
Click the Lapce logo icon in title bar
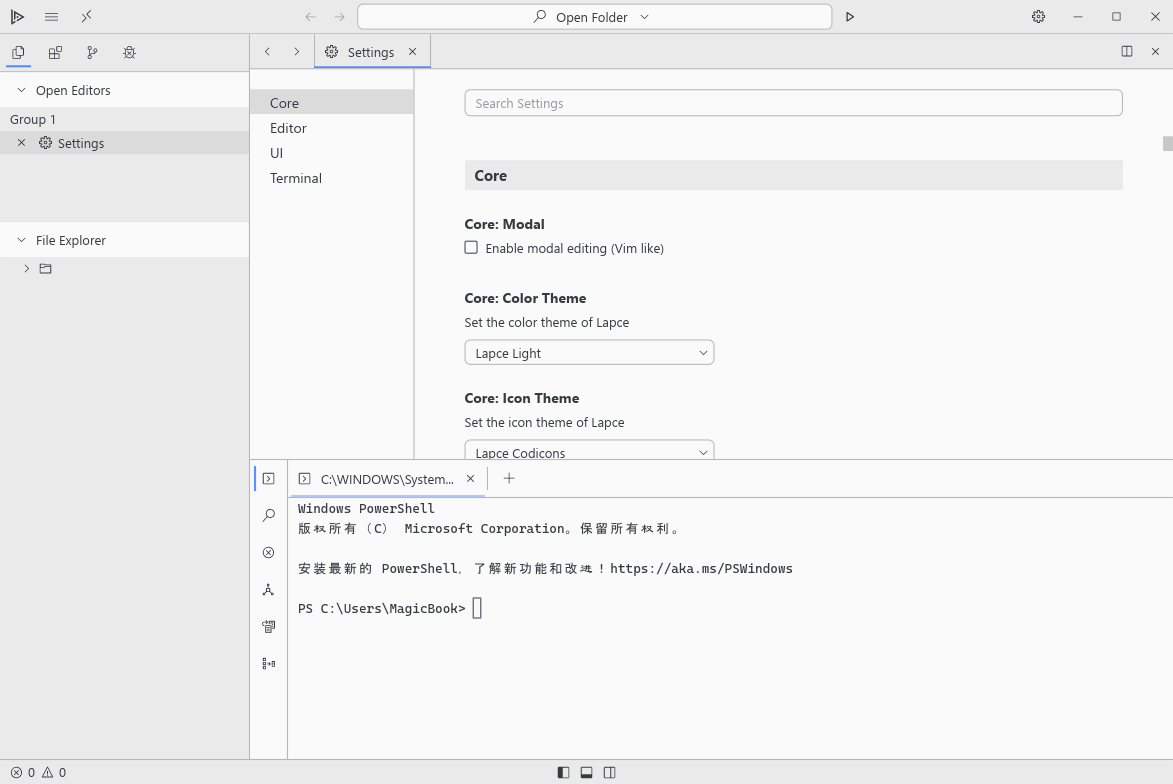point(17,16)
